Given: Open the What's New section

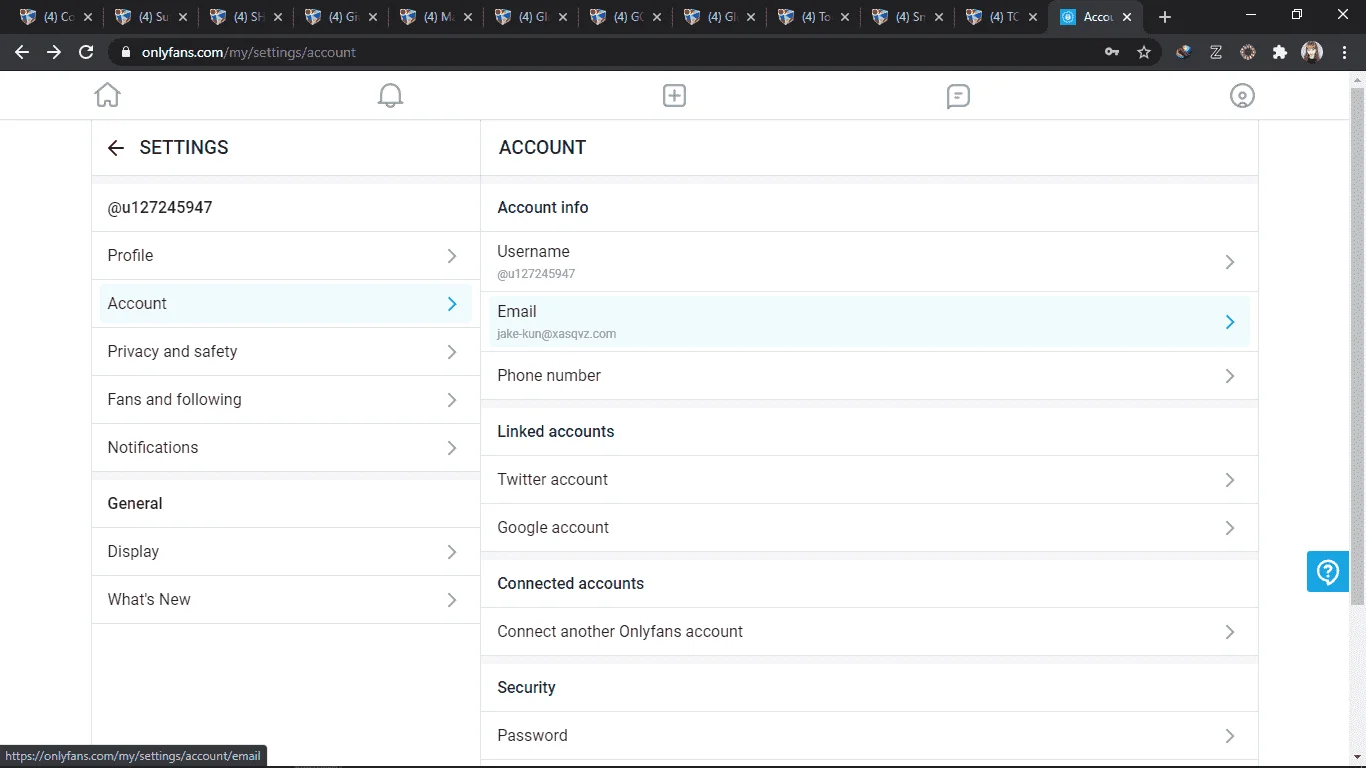Looking at the screenshot, I should 286,600.
